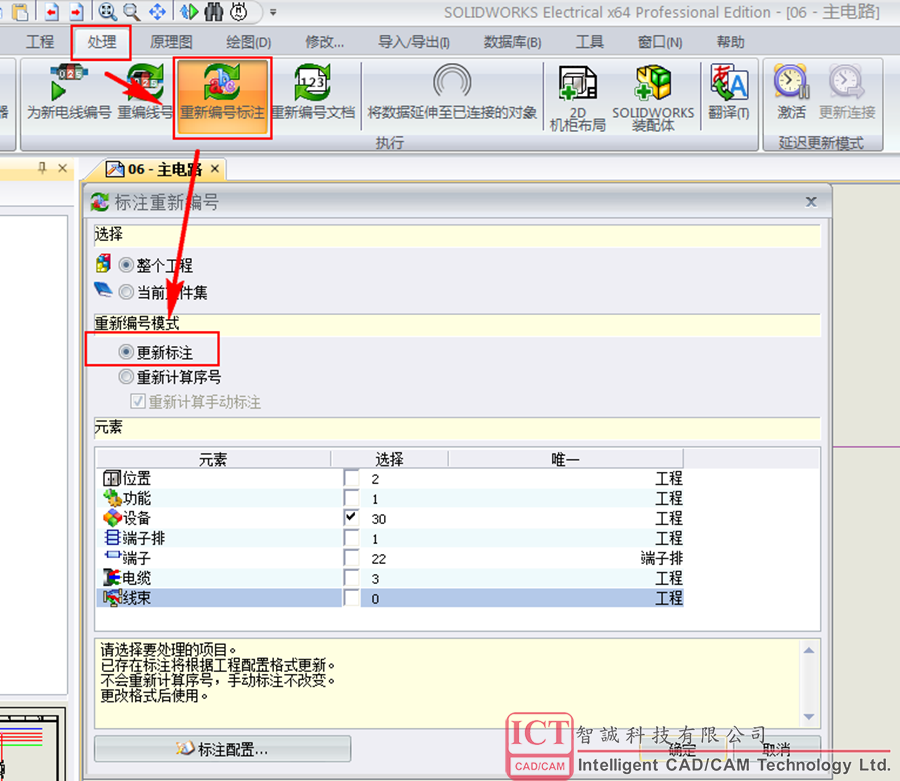Select the 线束 element row
The image size is (900, 781).
tap(390, 598)
